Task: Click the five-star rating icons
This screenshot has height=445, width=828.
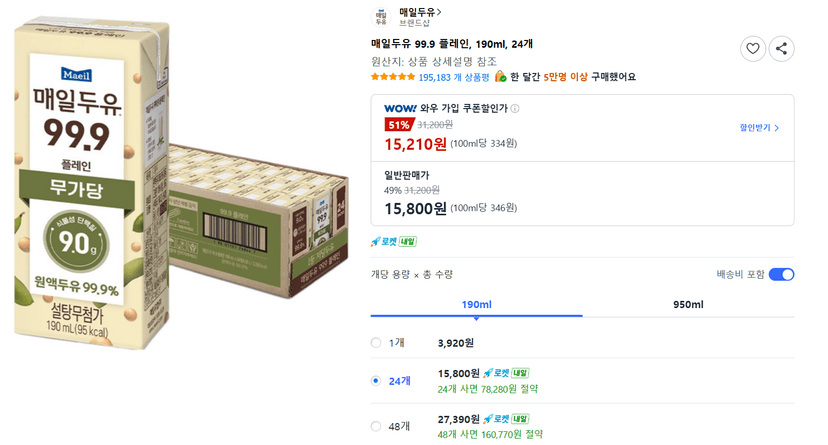Action: pos(393,77)
